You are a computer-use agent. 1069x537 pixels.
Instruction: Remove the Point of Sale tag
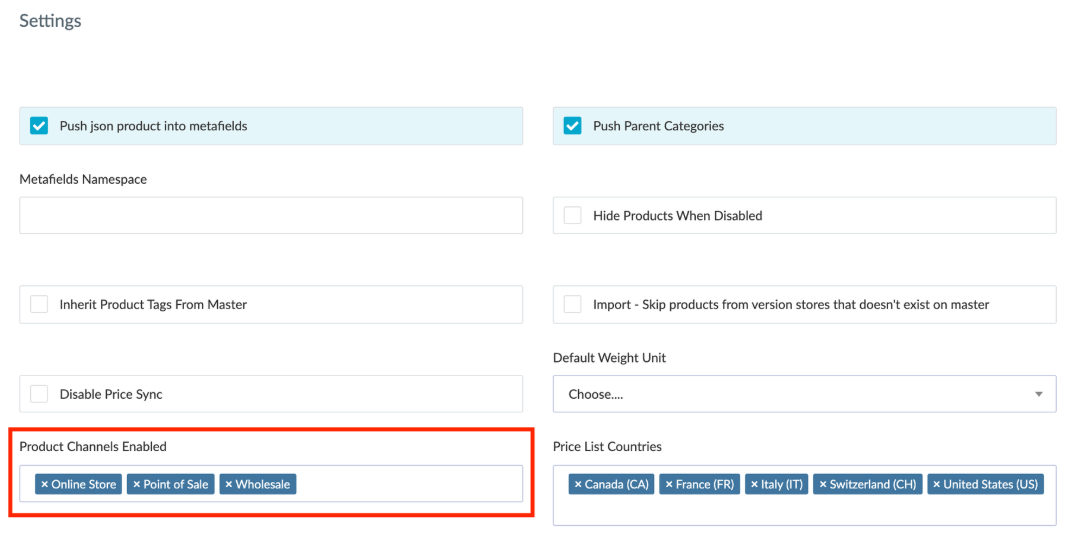pos(137,485)
